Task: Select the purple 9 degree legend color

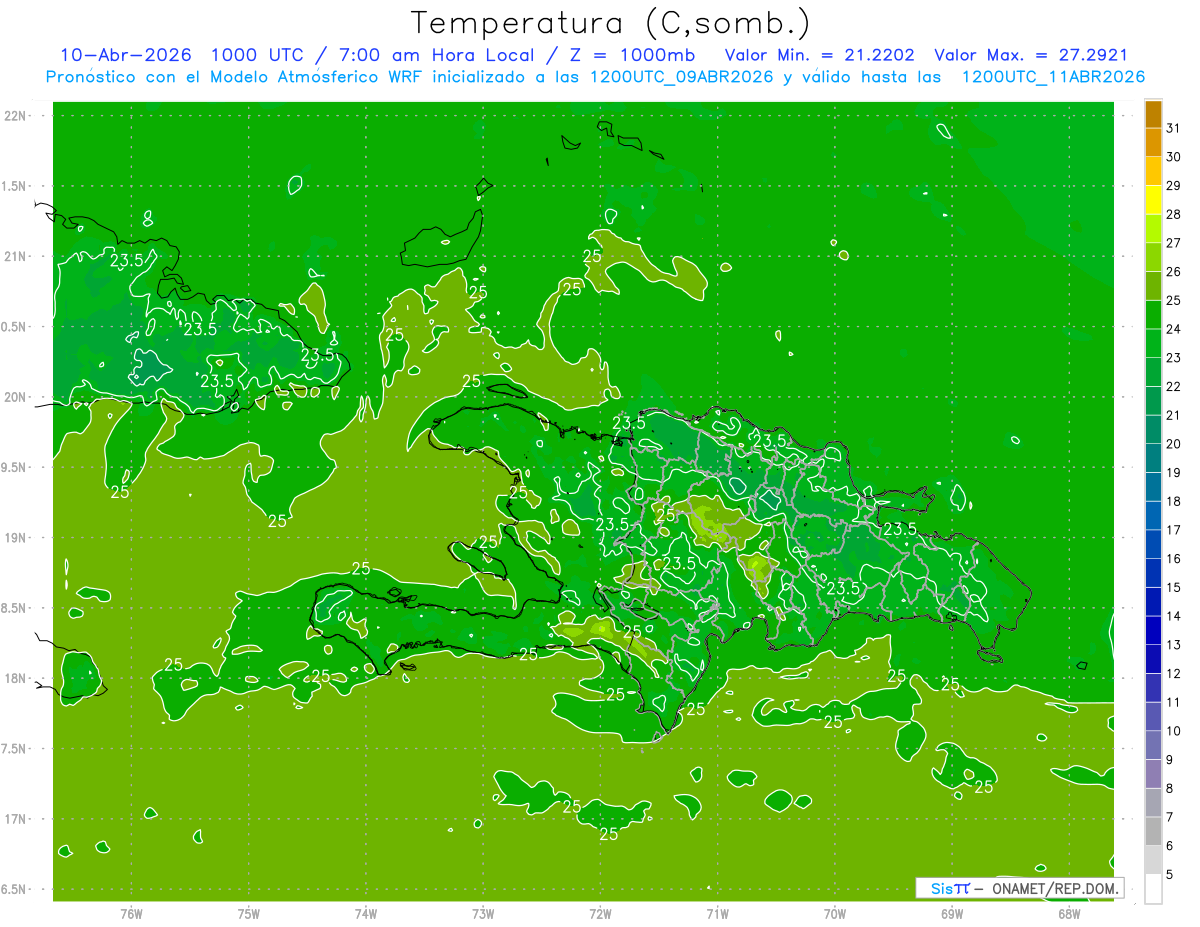Action: point(1153,745)
